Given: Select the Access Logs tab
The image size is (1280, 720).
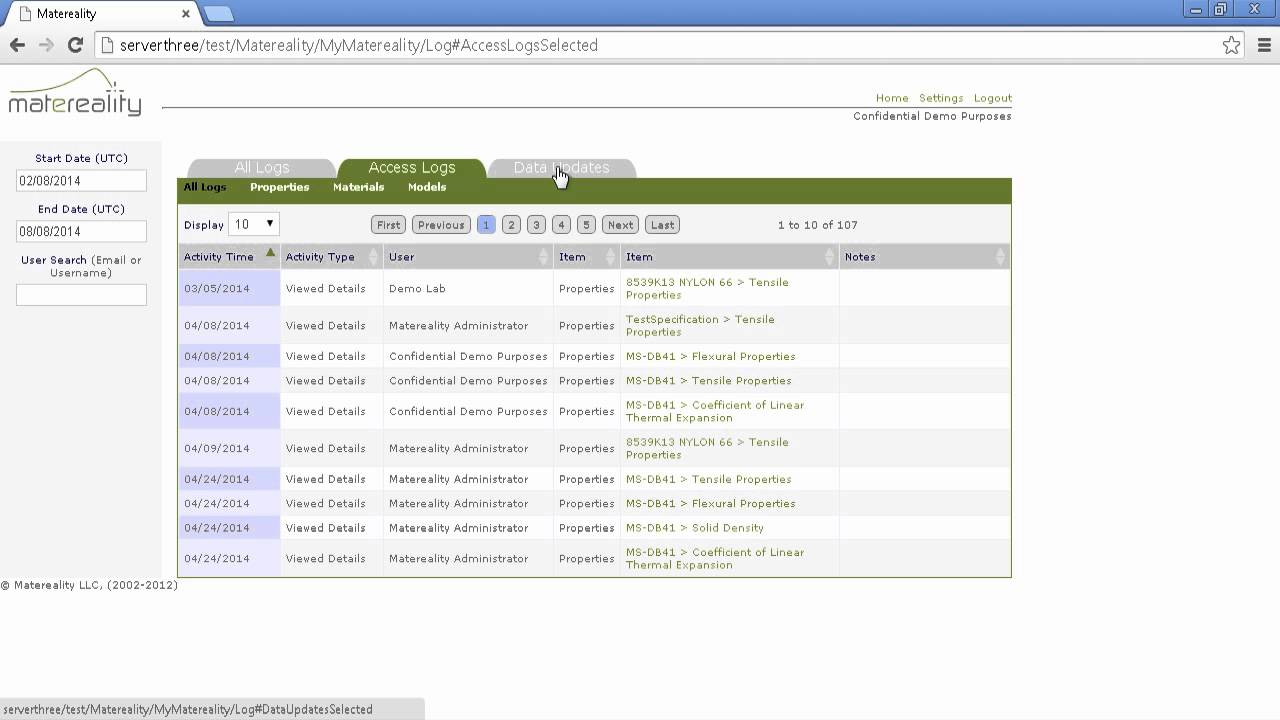Looking at the screenshot, I should tap(412, 168).
